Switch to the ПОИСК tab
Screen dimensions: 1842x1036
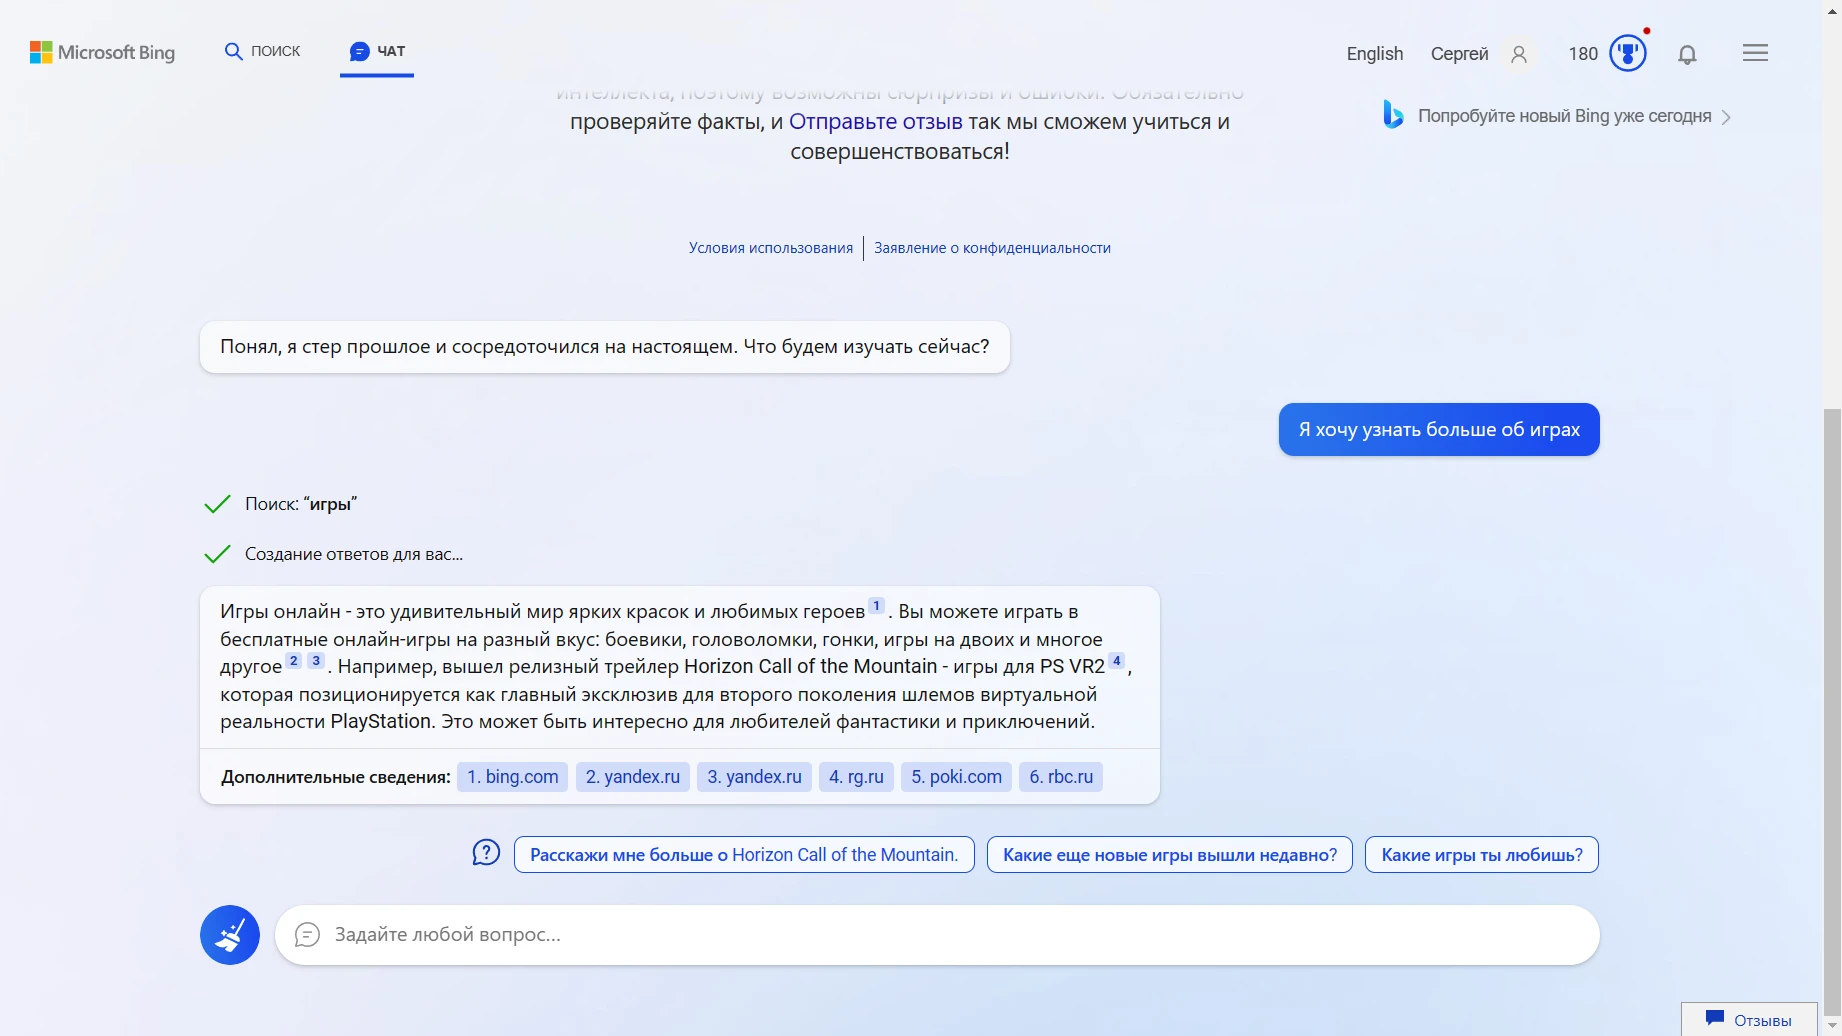(262, 50)
